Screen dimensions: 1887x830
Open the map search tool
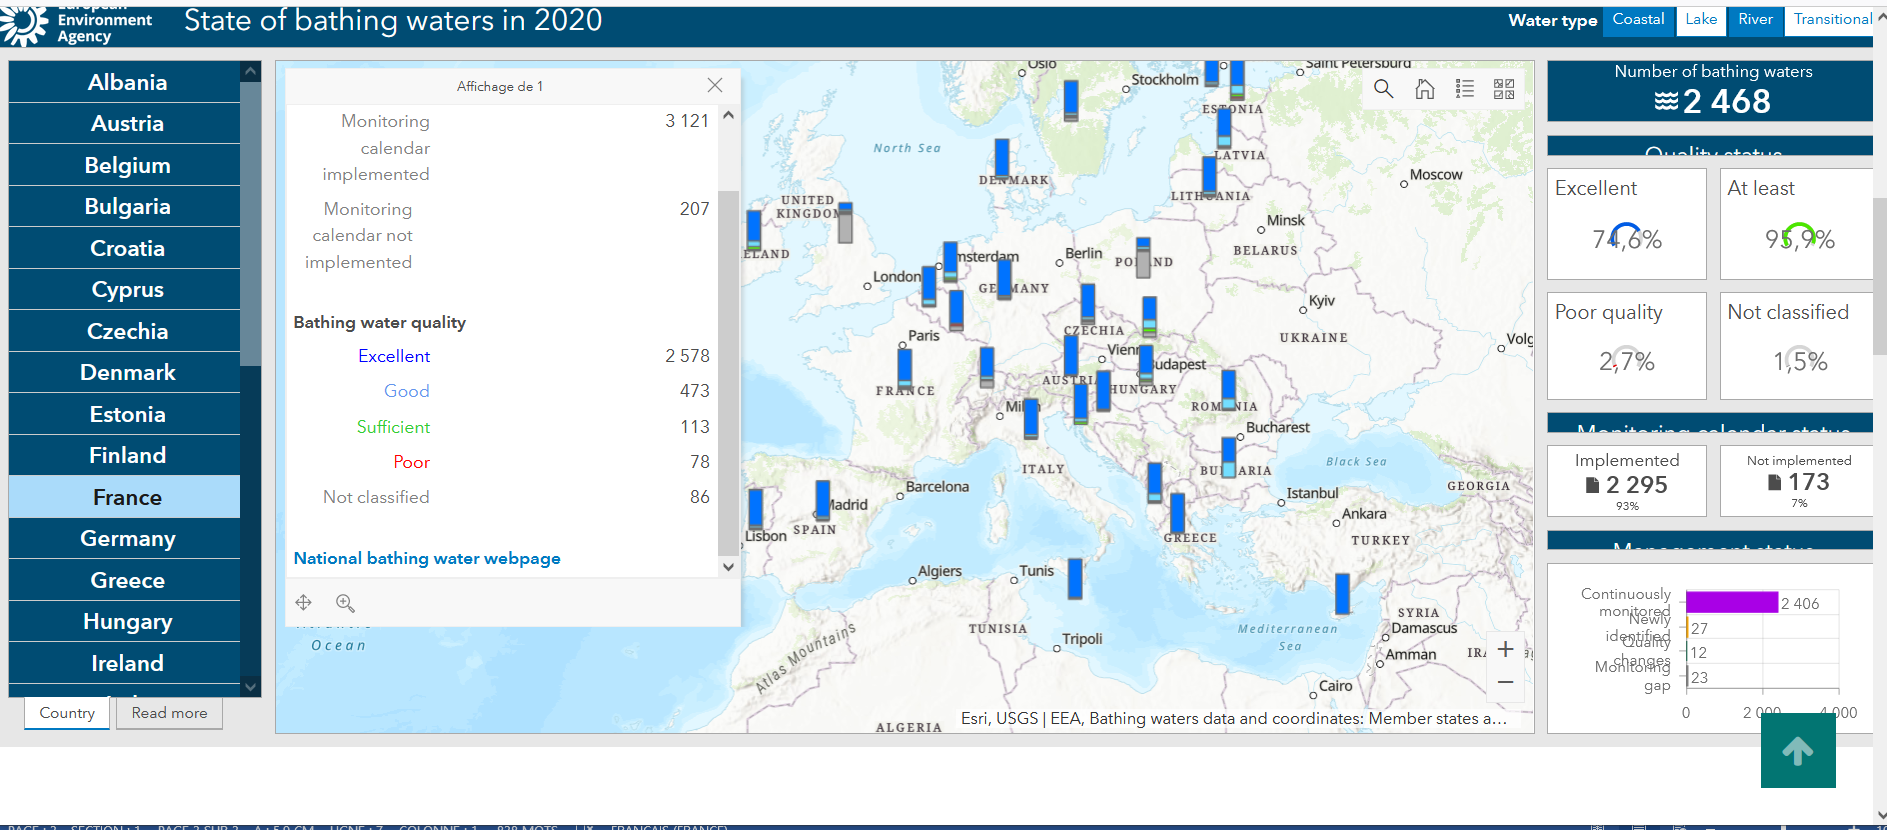point(1383,89)
